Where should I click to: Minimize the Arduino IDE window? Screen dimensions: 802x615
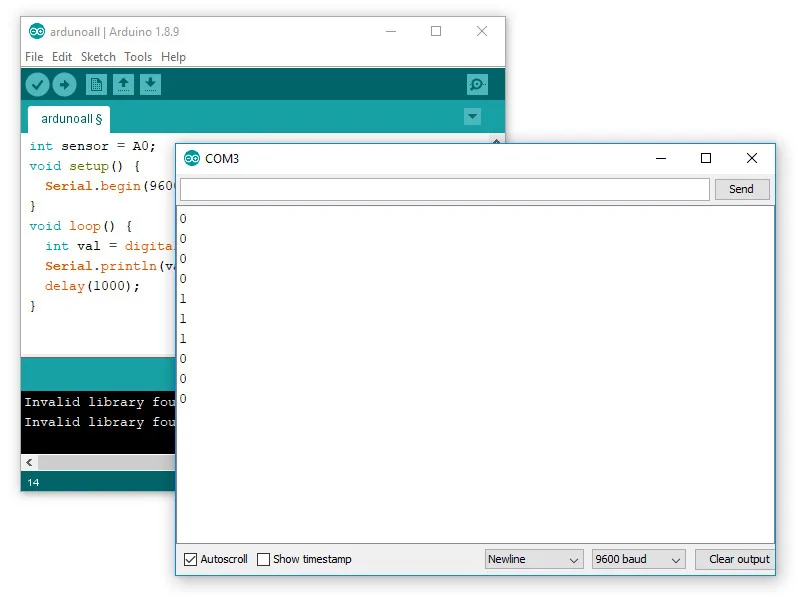(391, 31)
